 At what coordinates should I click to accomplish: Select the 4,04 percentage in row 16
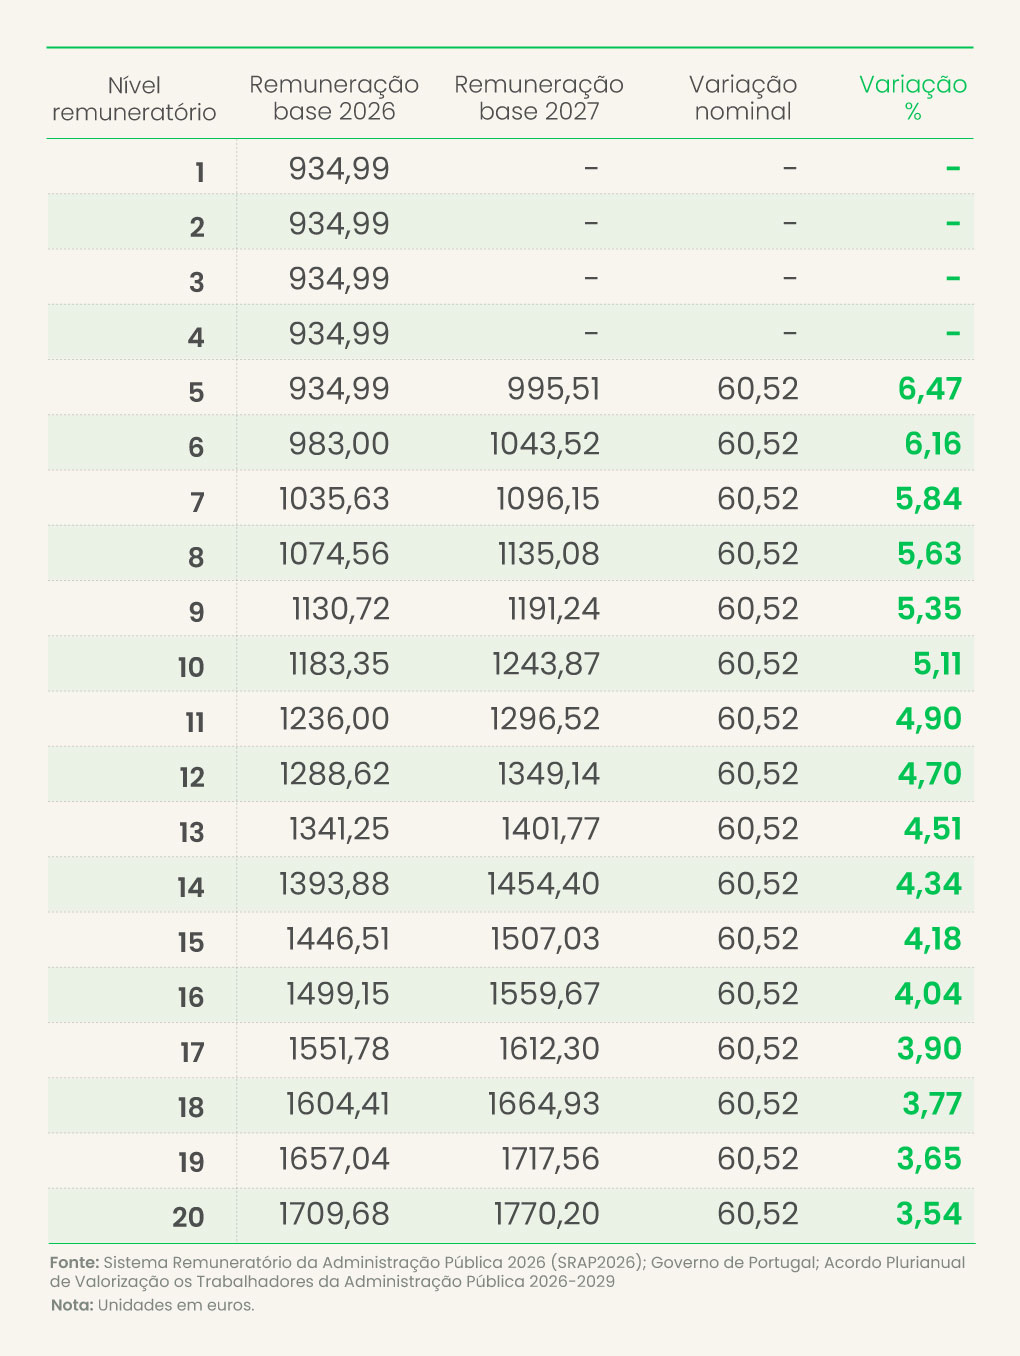point(928,994)
